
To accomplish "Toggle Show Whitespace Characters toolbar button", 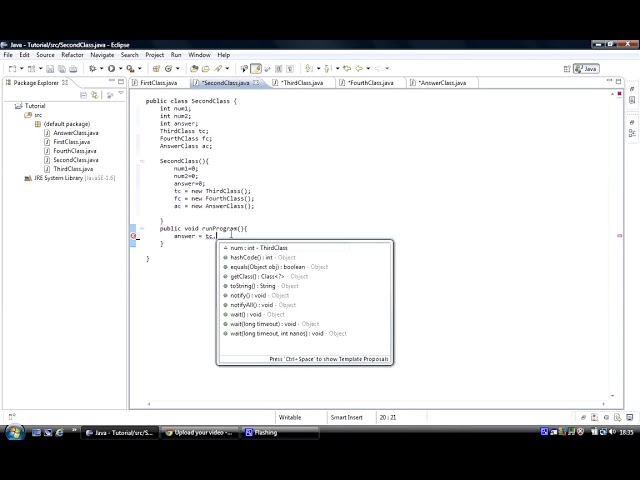I will click(x=290, y=69).
